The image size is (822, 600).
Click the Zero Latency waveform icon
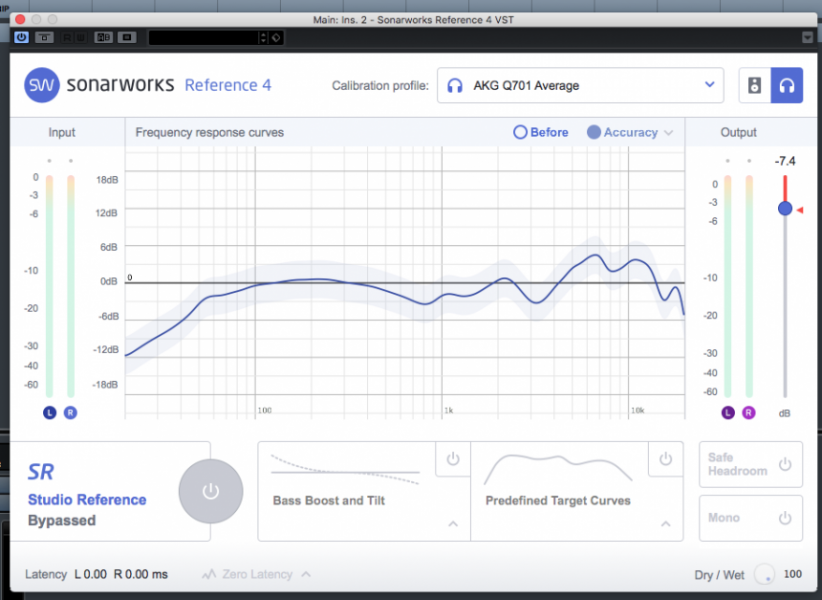(x=209, y=574)
